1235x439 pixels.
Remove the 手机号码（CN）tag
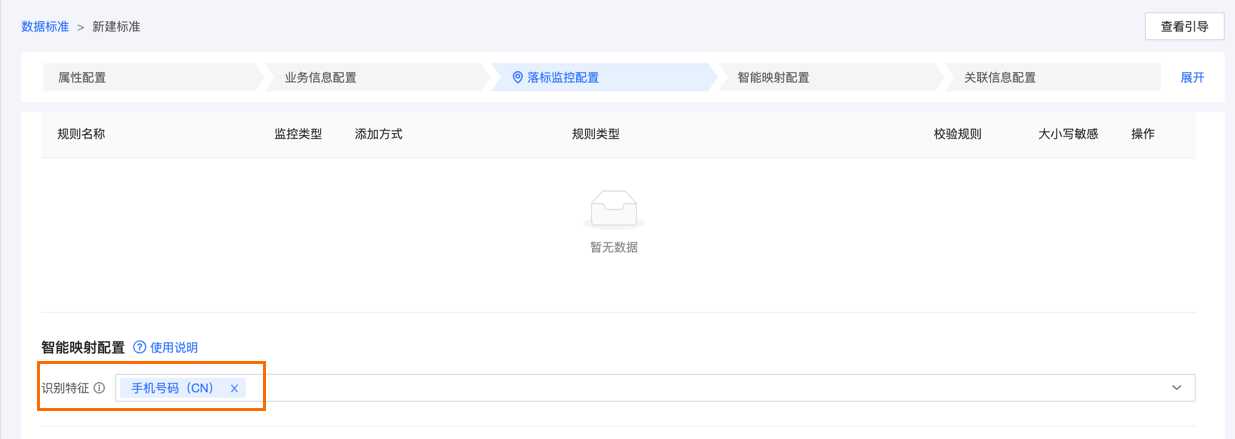click(x=234, y=388)
